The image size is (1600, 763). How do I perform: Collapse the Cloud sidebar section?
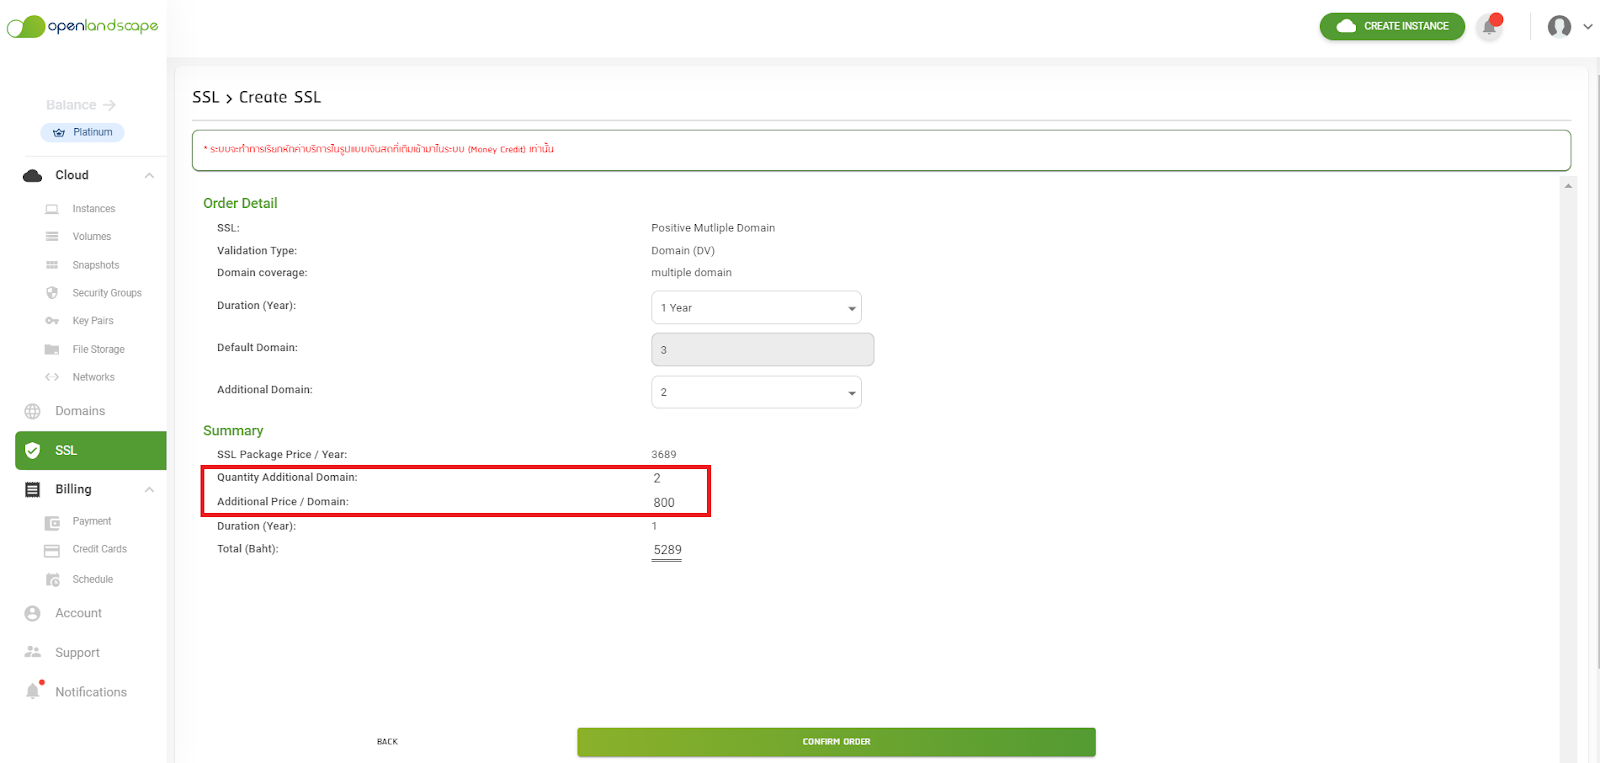click(149, 176)
